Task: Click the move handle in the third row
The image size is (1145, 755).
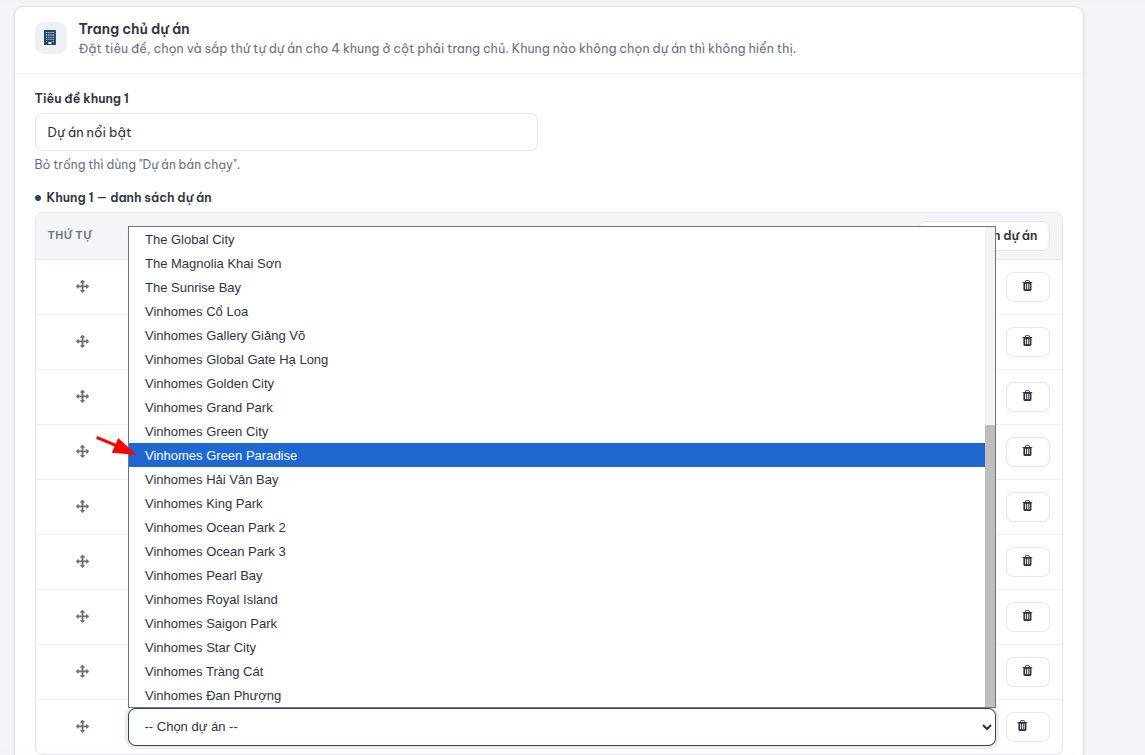Action: (x=83, y=396)
